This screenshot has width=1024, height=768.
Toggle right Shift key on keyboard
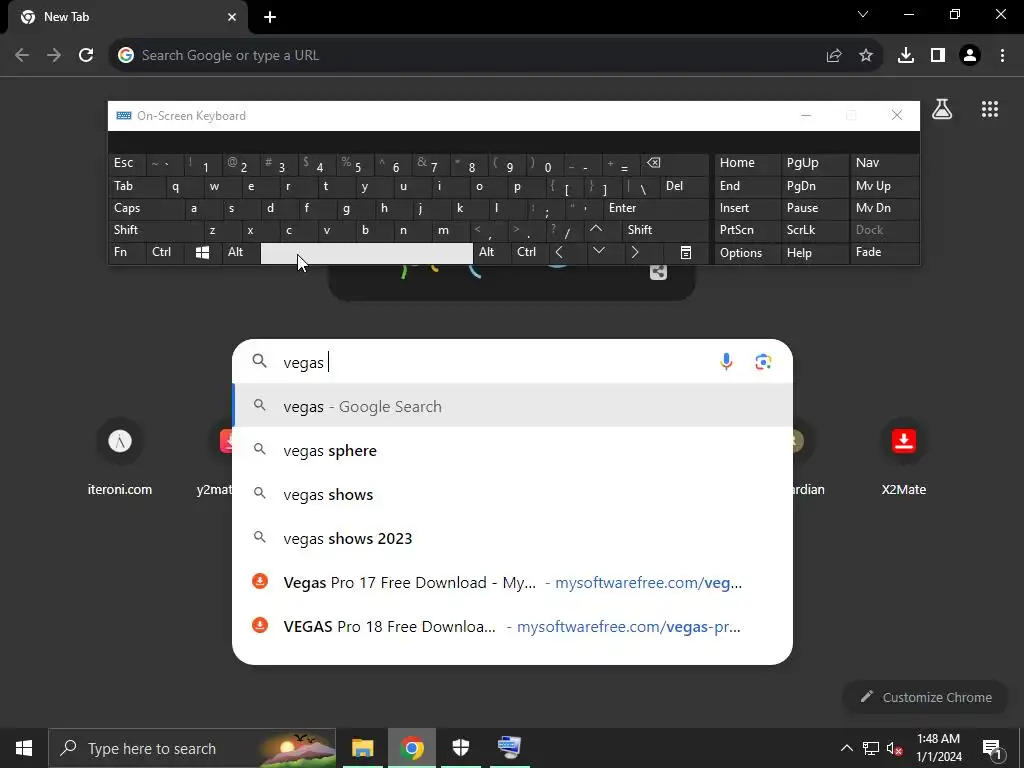[x=666, y=230]
